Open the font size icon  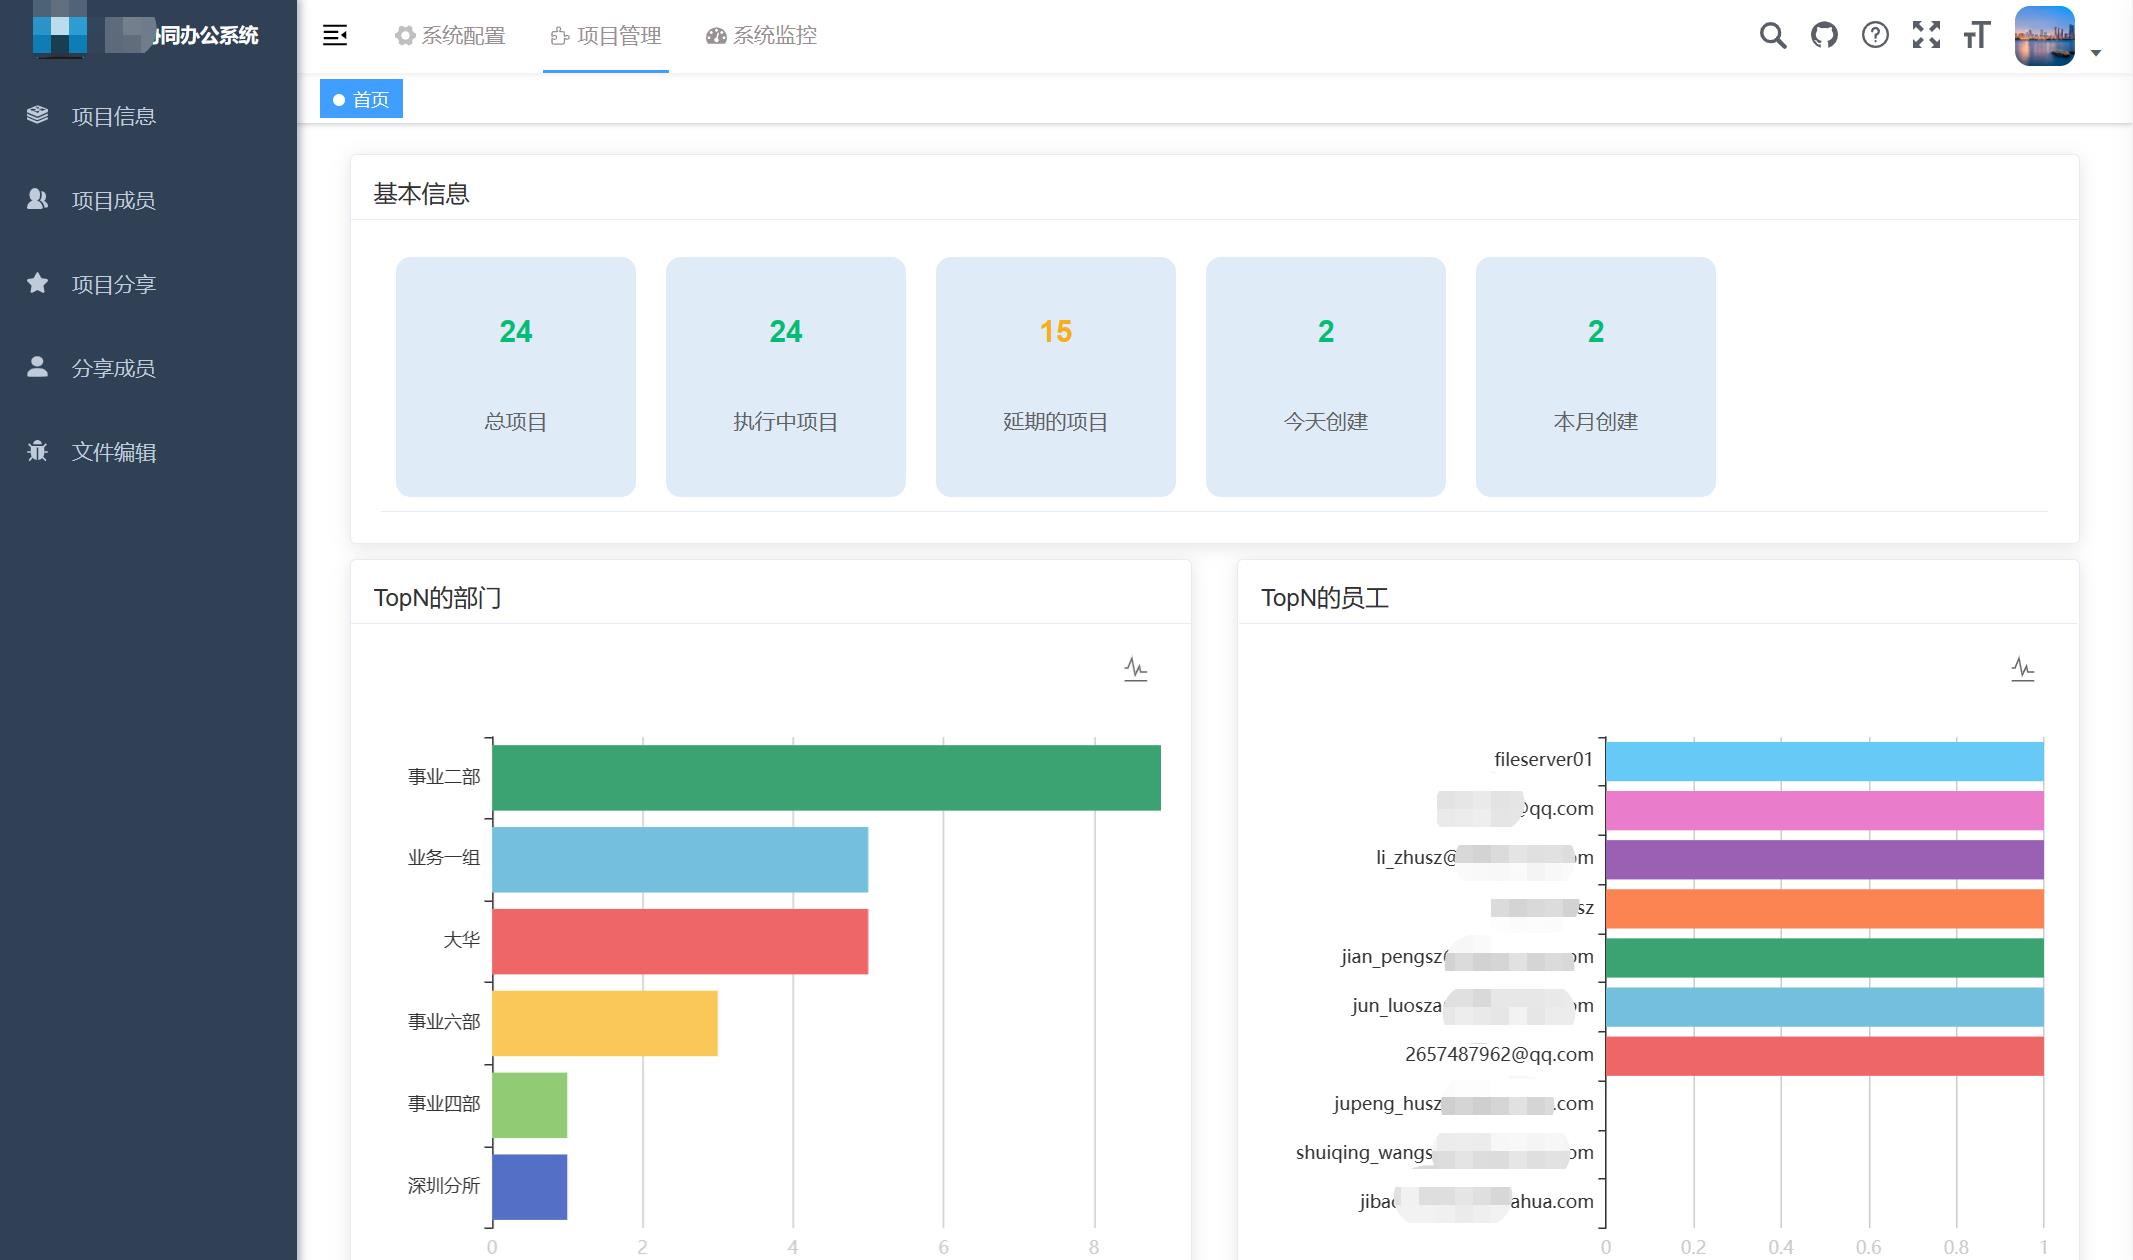[x=1977, y=36]
